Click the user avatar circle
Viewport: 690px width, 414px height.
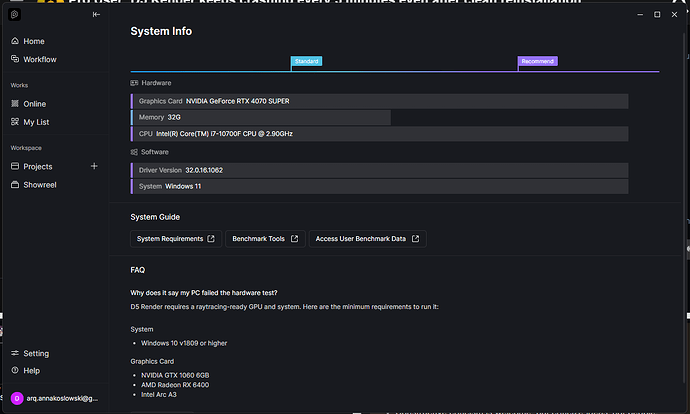[x=17, y=399]
